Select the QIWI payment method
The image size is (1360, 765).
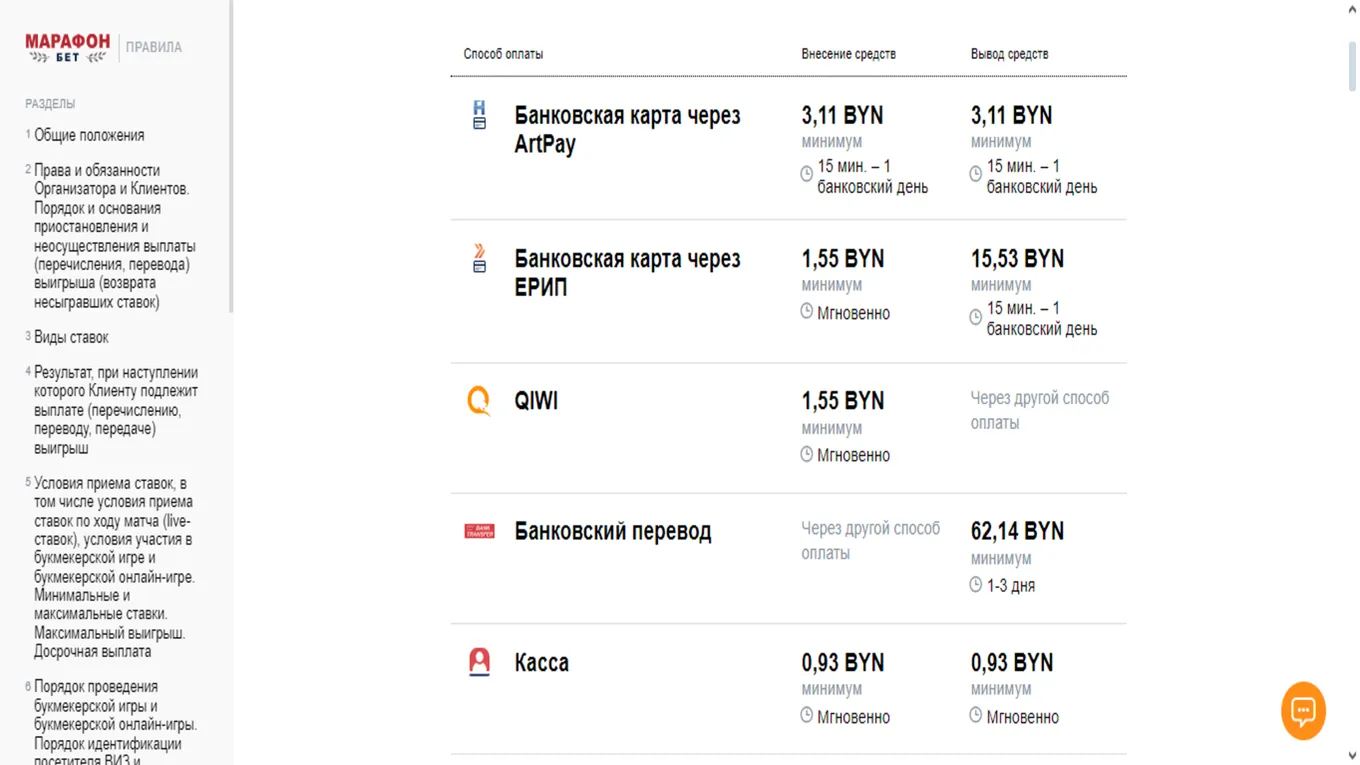[x=536, y=401]
